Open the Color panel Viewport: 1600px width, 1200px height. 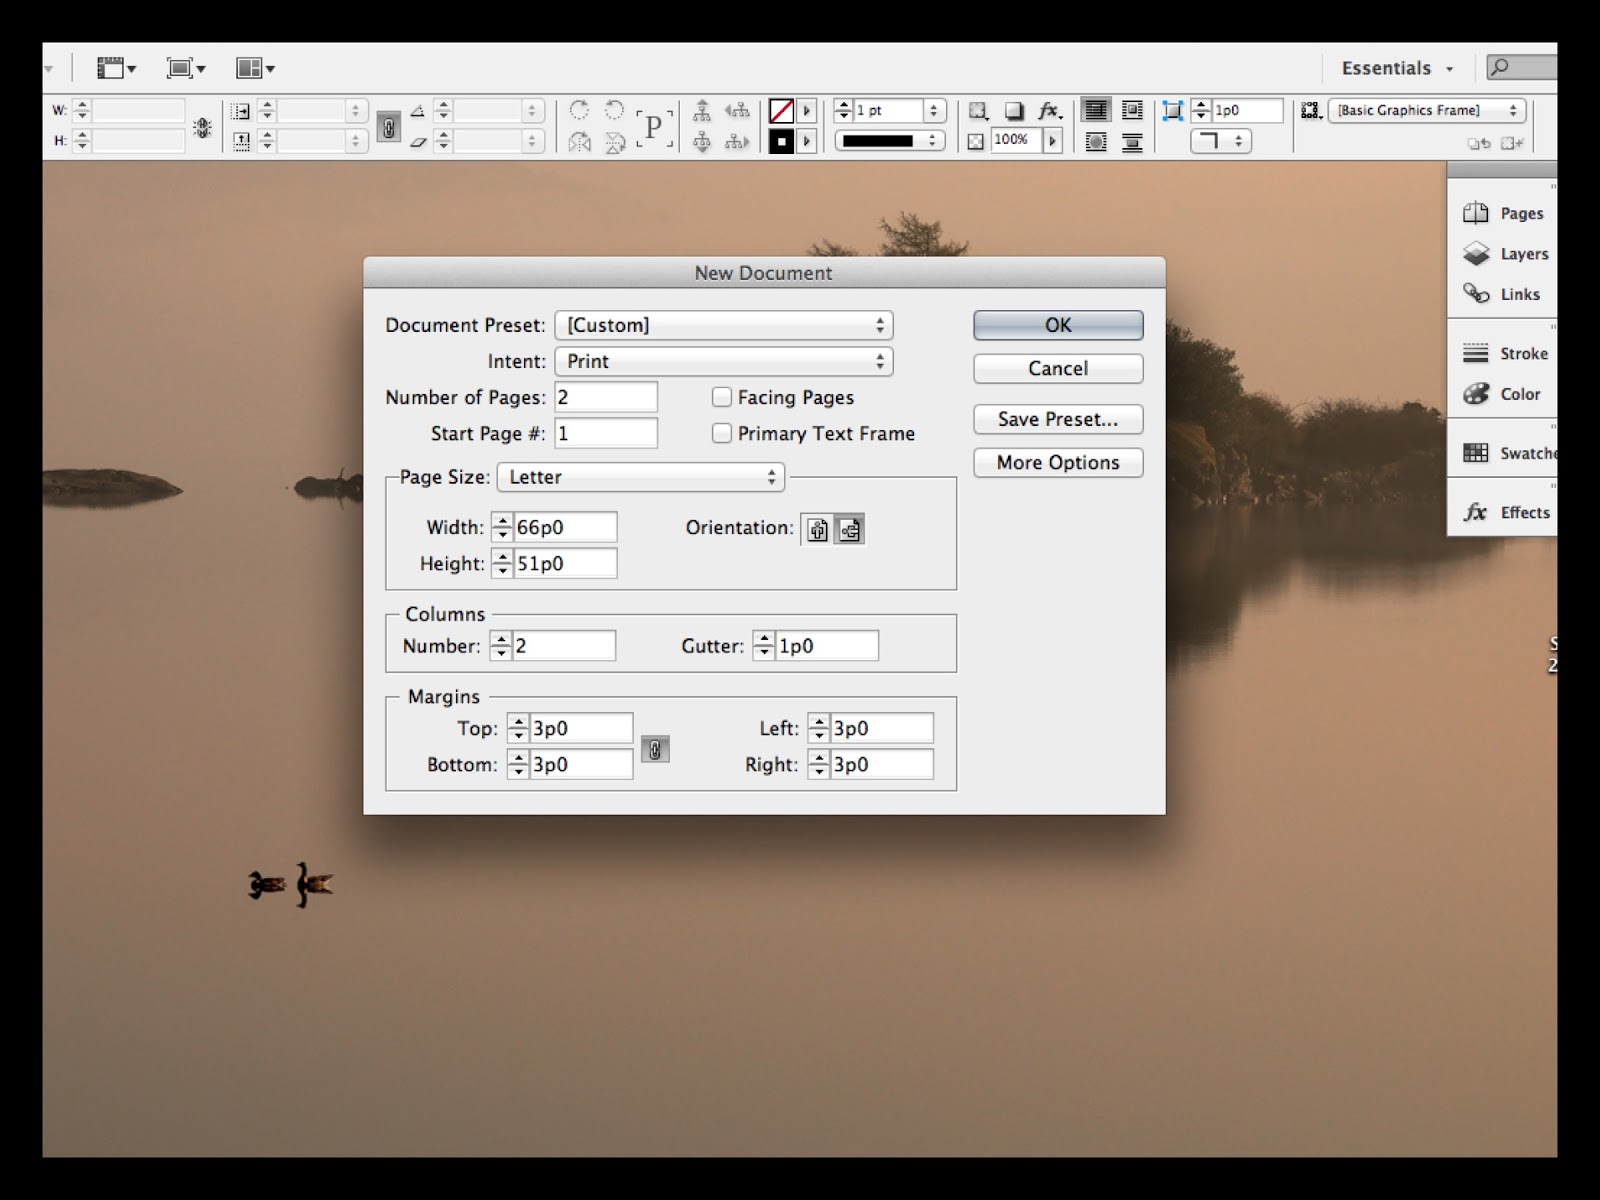click(x=1501, y=394)
